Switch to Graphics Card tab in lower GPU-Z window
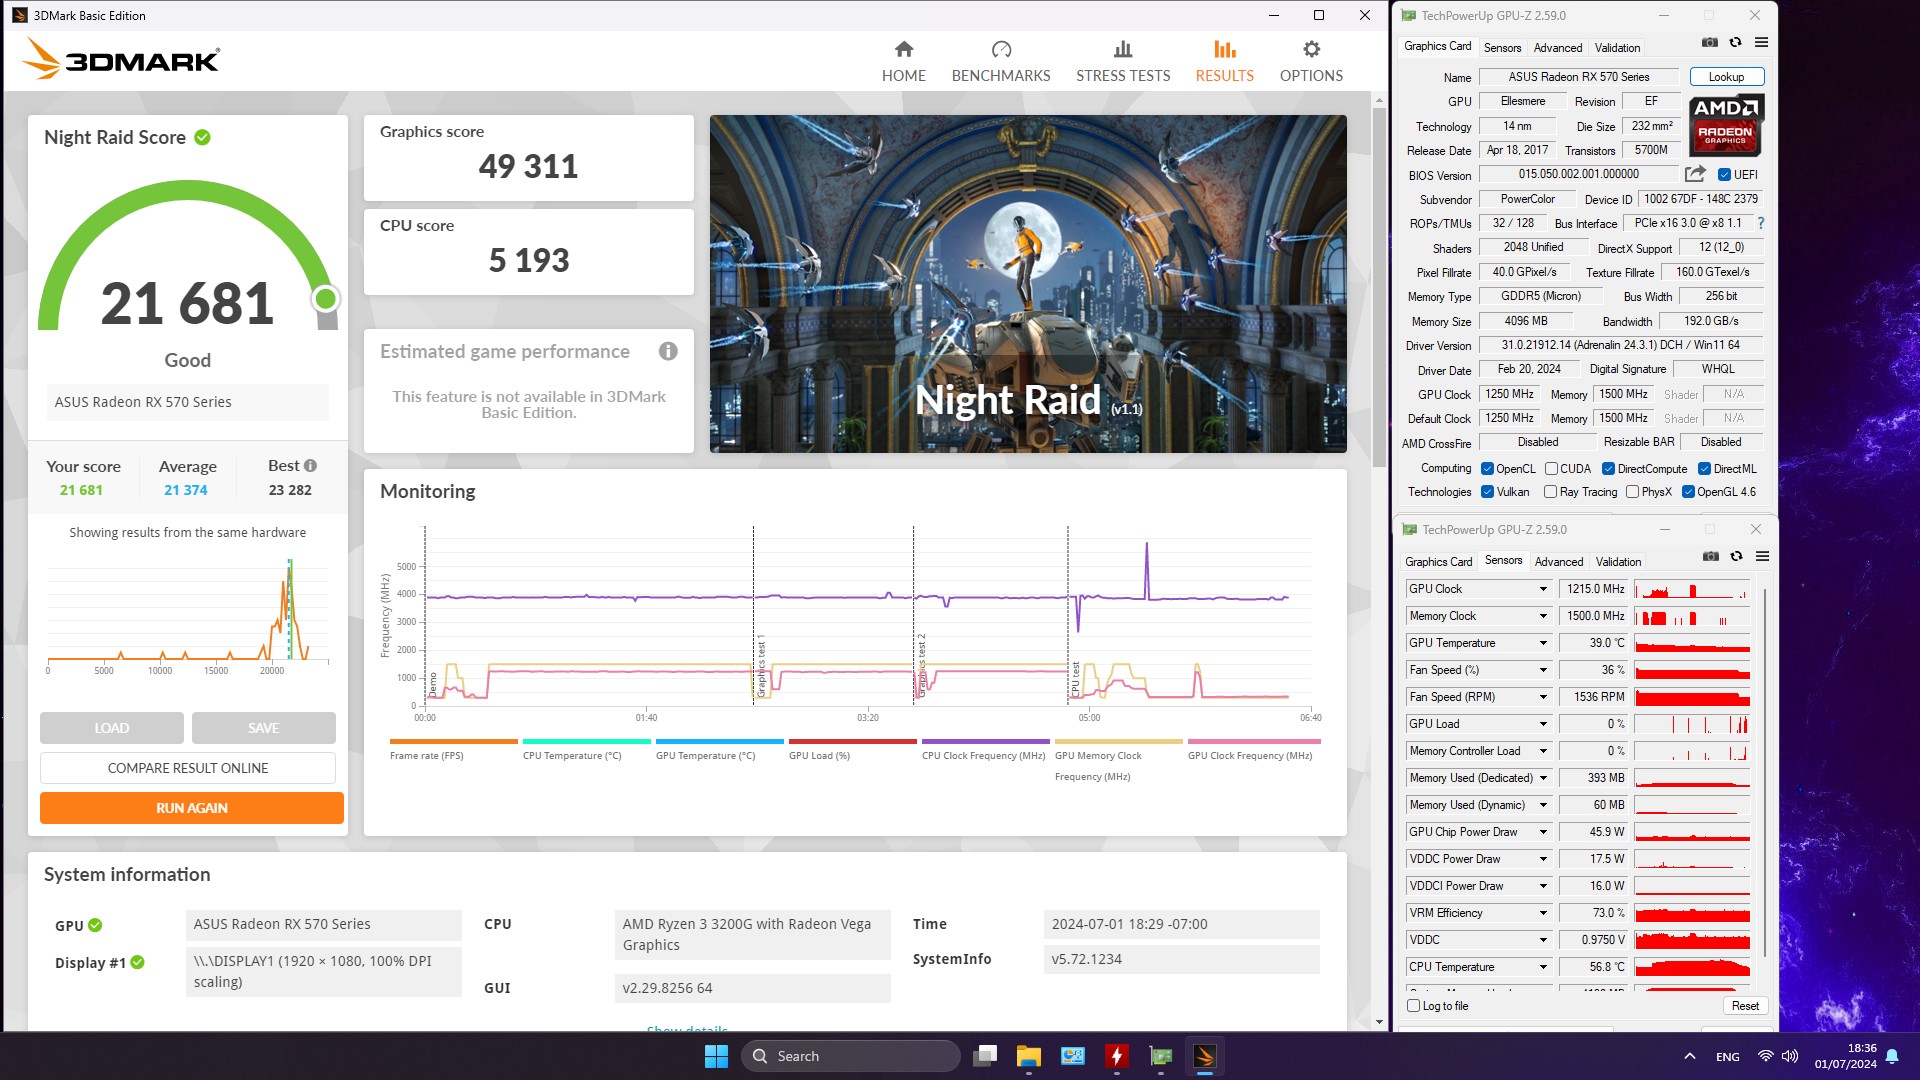1920x1080 pixels. pos(1438,561)
